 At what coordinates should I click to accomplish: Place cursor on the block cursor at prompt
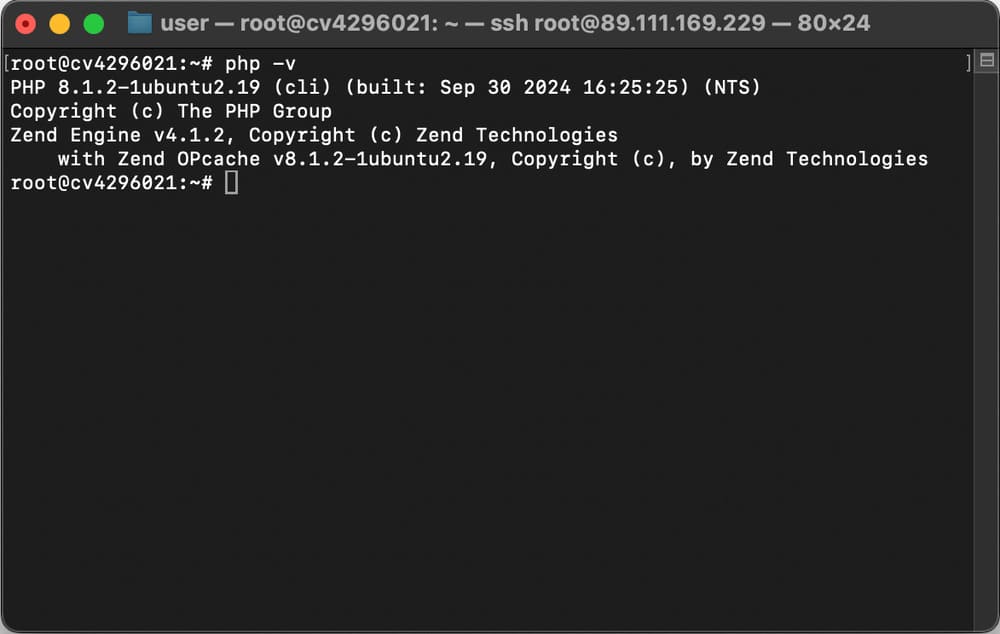(232, 182)
